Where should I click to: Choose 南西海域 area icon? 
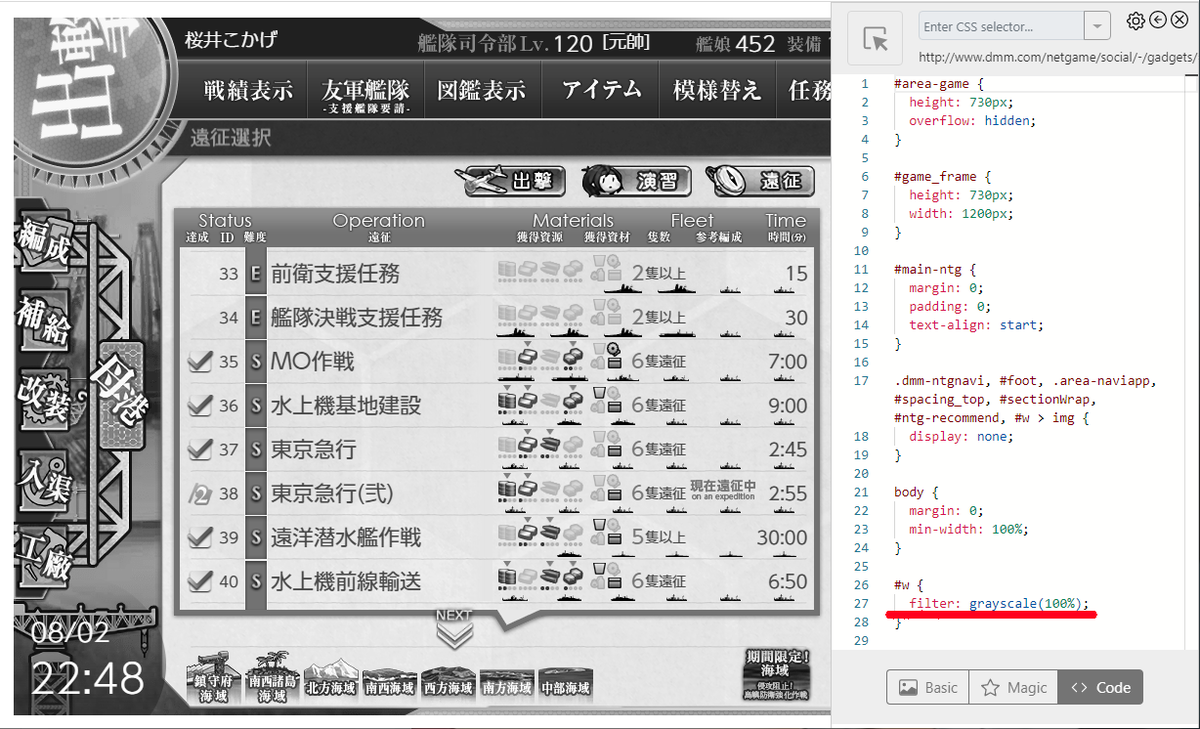[390, 682]
